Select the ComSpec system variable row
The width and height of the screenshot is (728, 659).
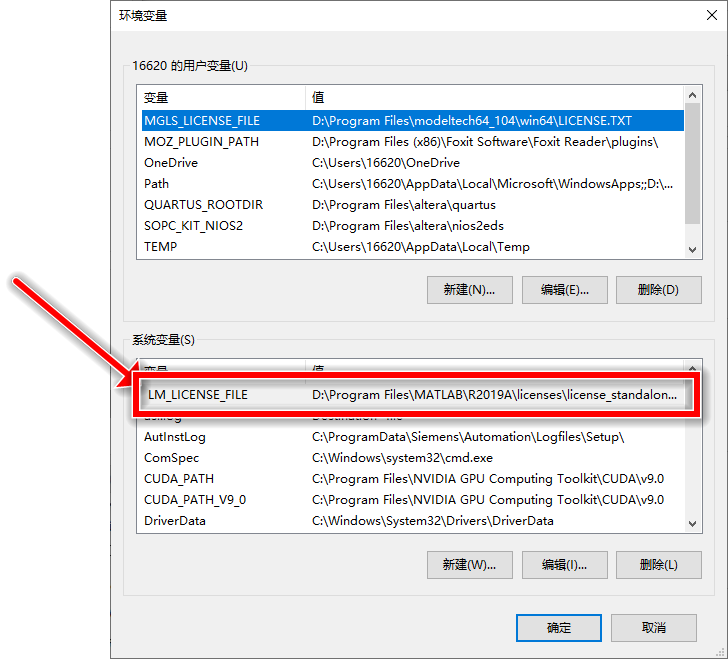[x=412, y=458]
